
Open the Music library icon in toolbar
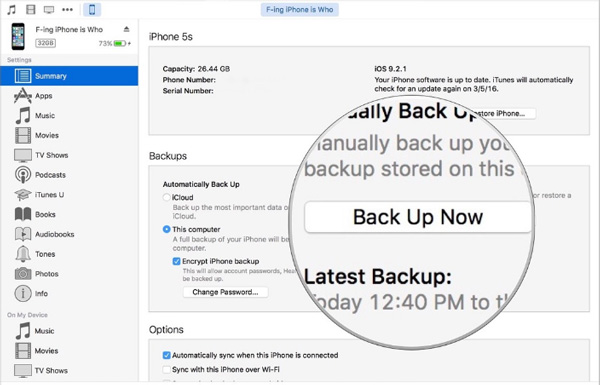[12, 9]
